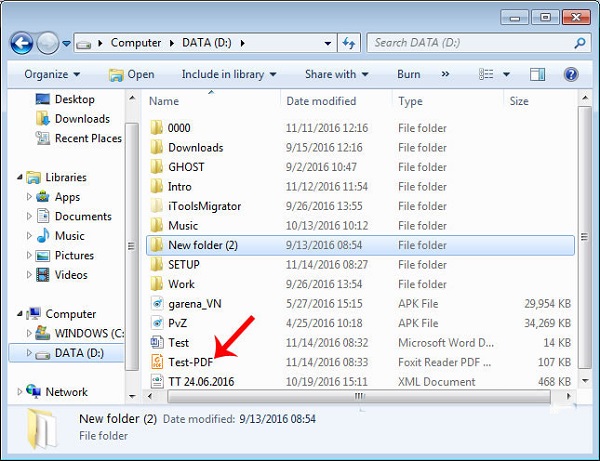Expand the Apps library node
This screenshot has height=461, width=600.
coord(29,197)
